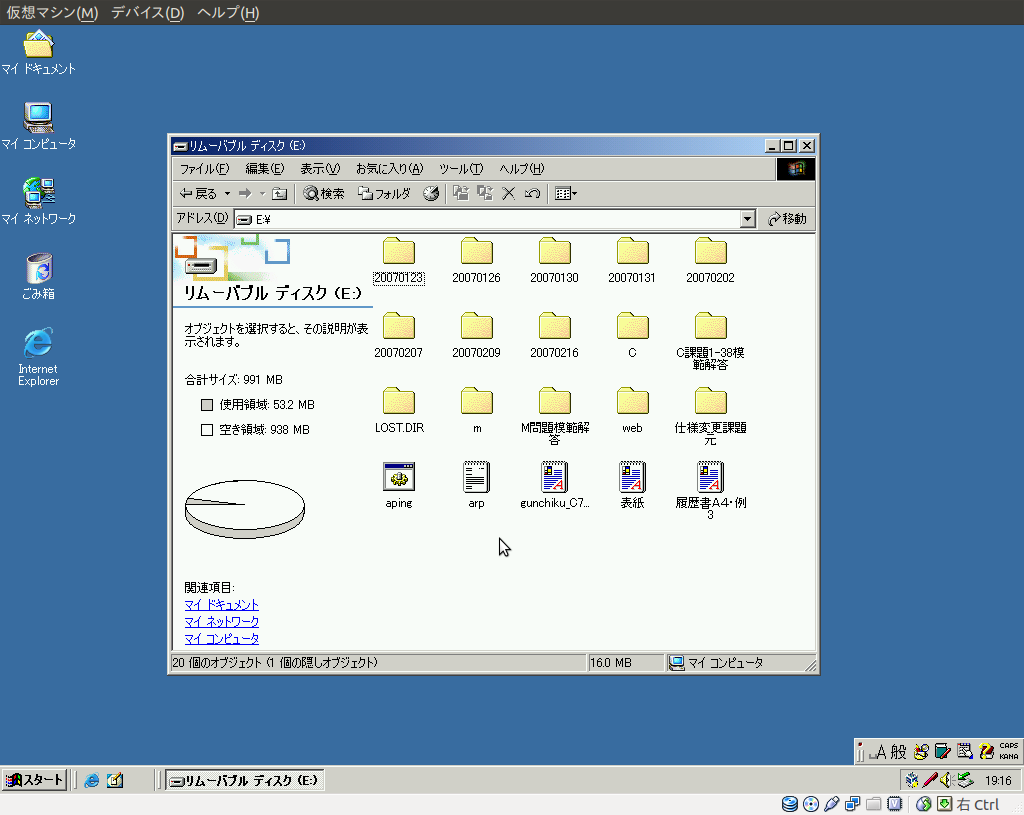
Task: Click the Undo toolbar icon
Action: [x=532, y=194]
